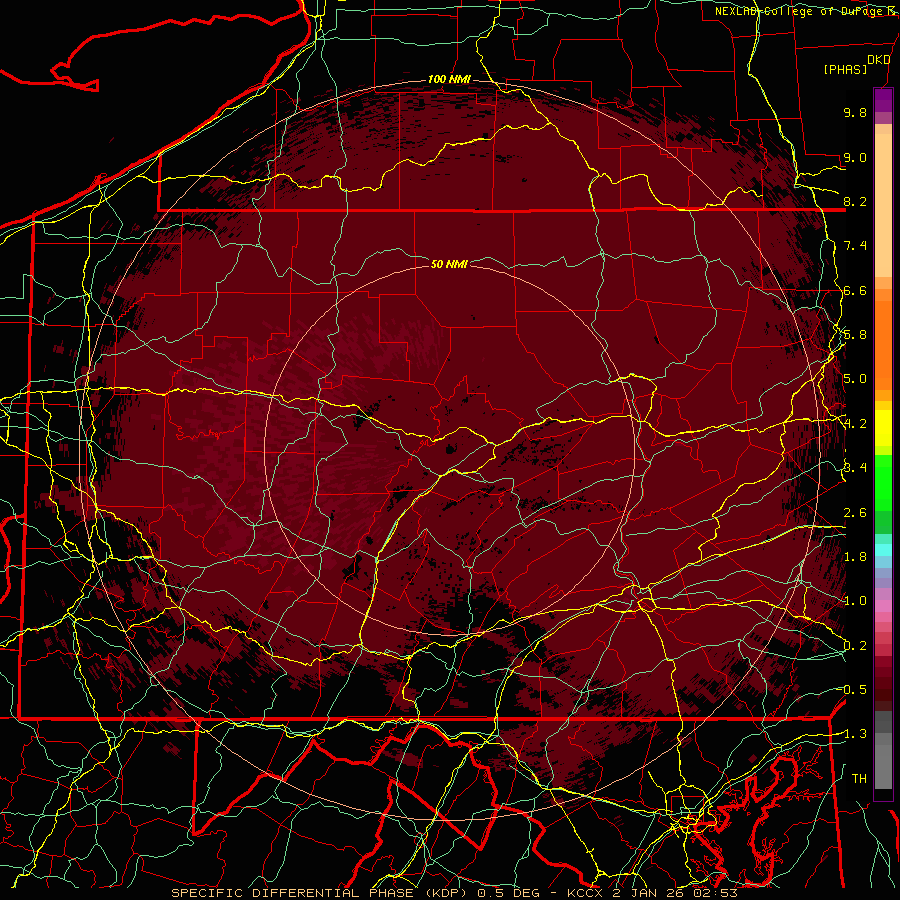The image size is (900, 900).
Task: Select the 5.8 value on the scale
Action: tap(855, 335)
